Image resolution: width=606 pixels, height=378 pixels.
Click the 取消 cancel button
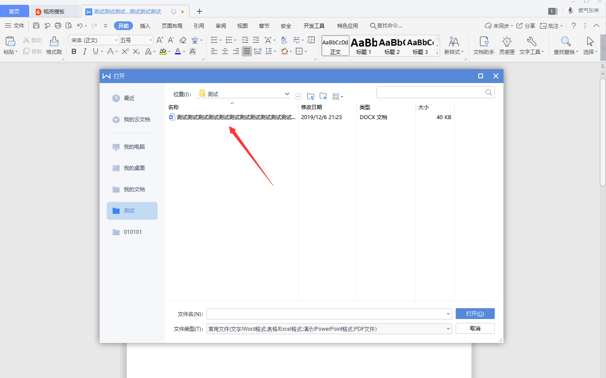click(x=475, y=329)
